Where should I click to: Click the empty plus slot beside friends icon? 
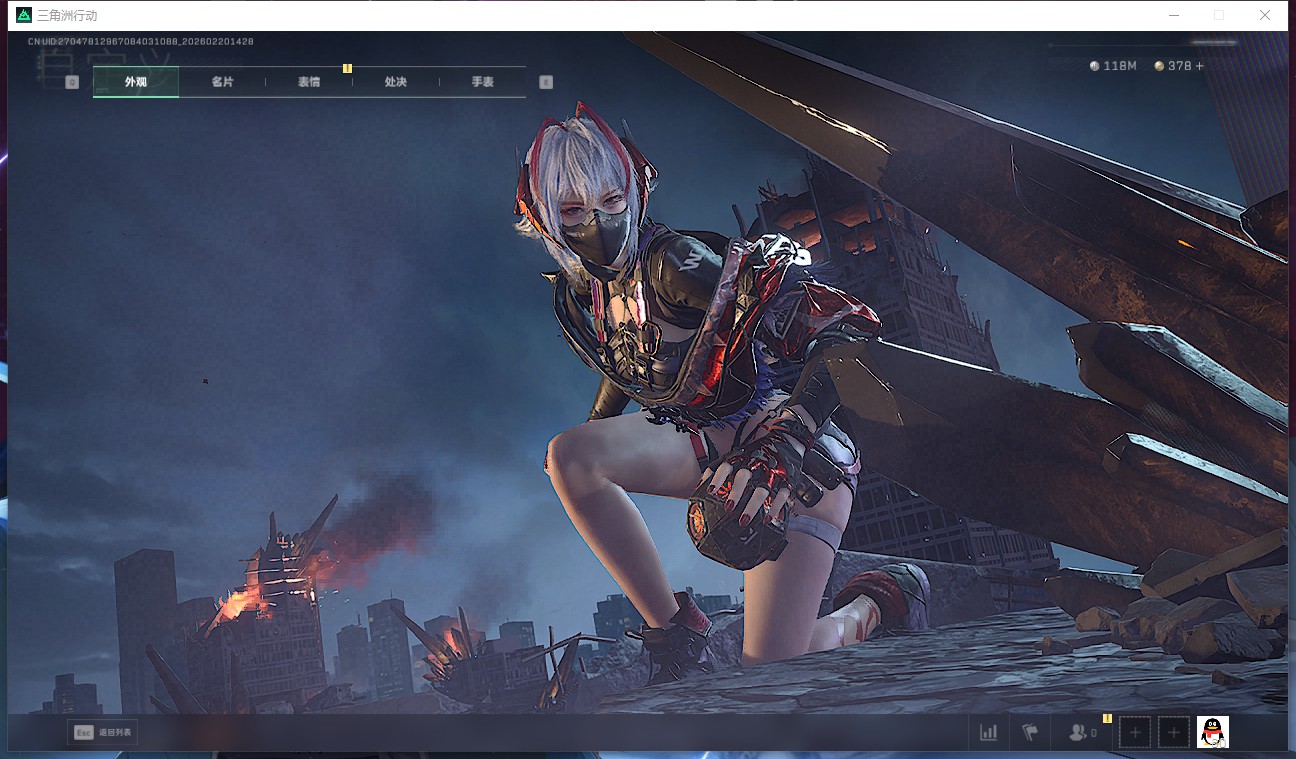click(1135, 733)
